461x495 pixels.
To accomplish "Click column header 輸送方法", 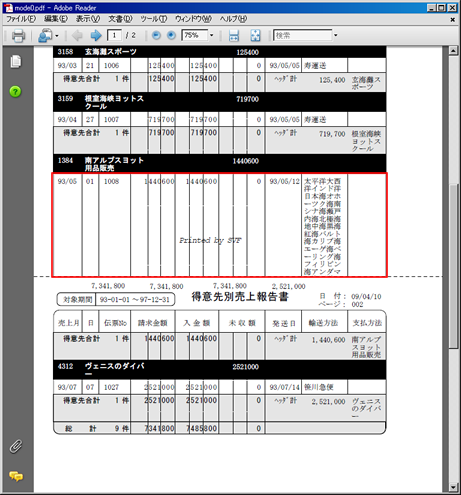I will click(x=323, y=323).
